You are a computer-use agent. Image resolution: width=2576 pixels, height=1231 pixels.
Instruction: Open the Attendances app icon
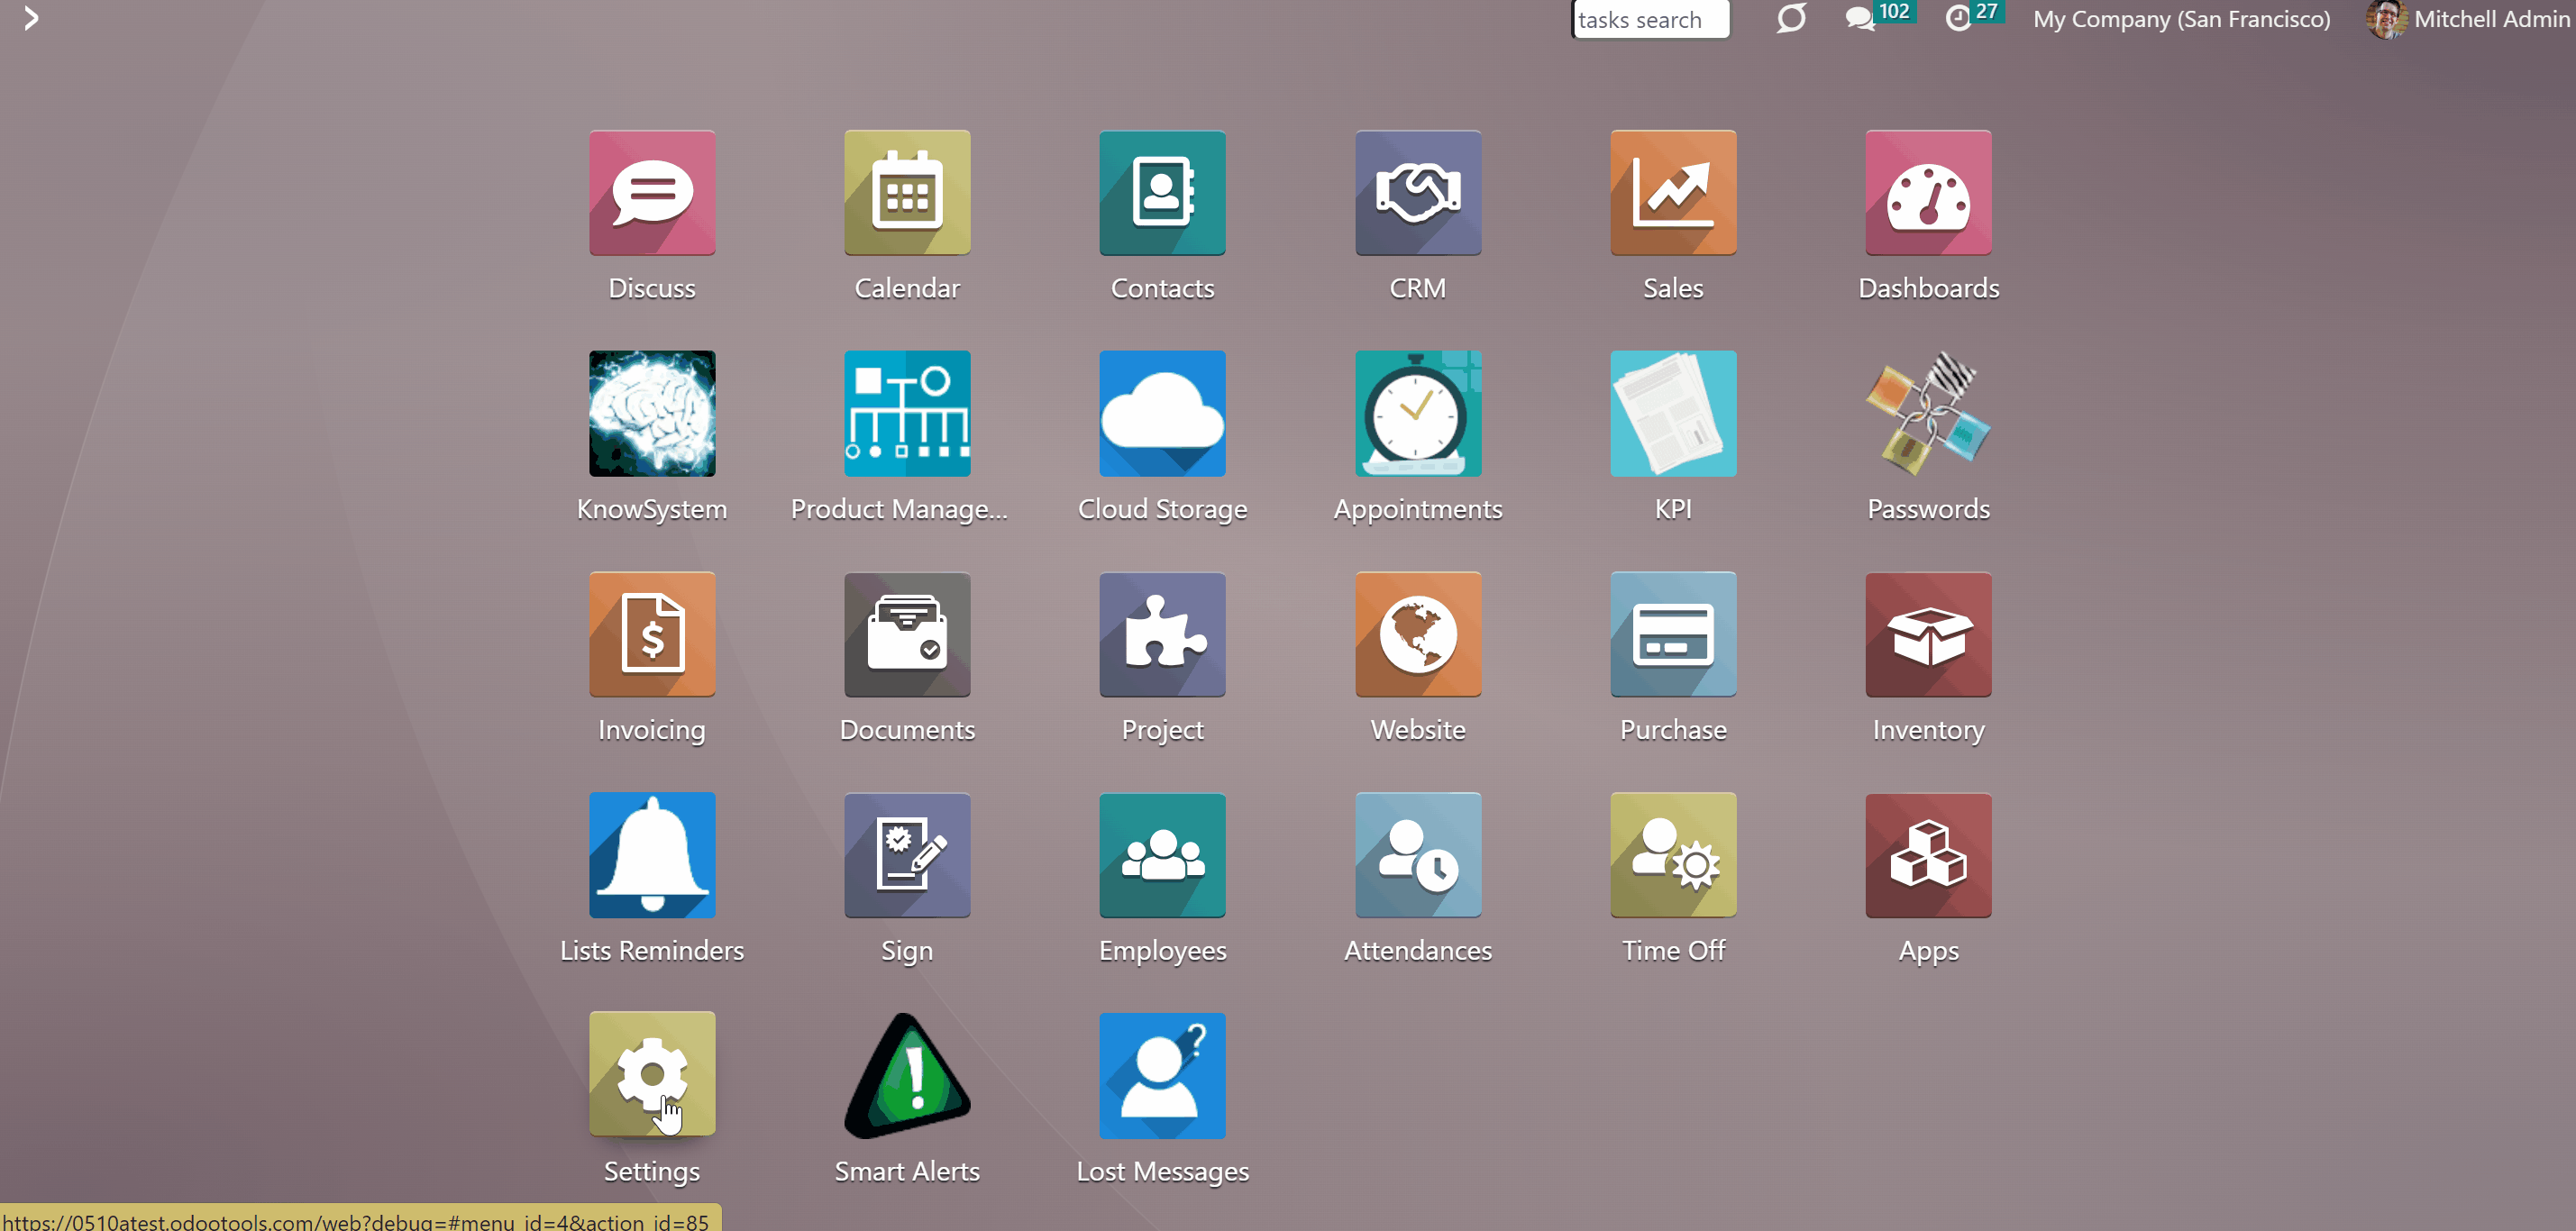click(1418, 855)
